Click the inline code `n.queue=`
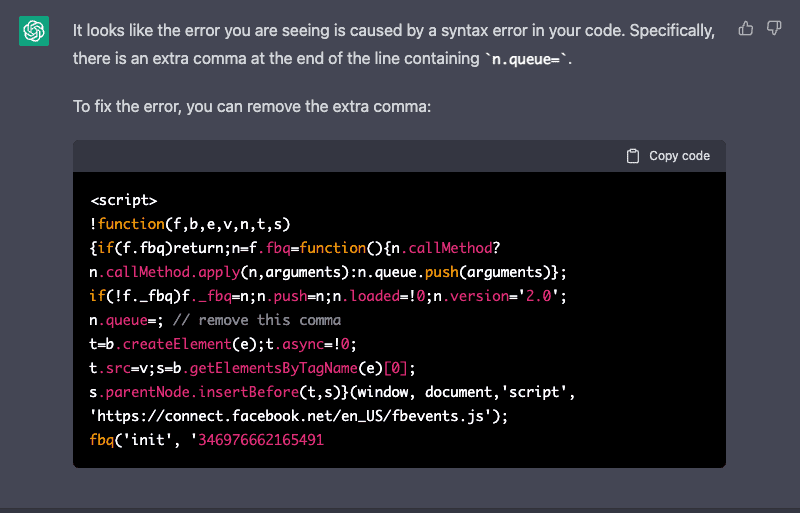 click(528, 59)
